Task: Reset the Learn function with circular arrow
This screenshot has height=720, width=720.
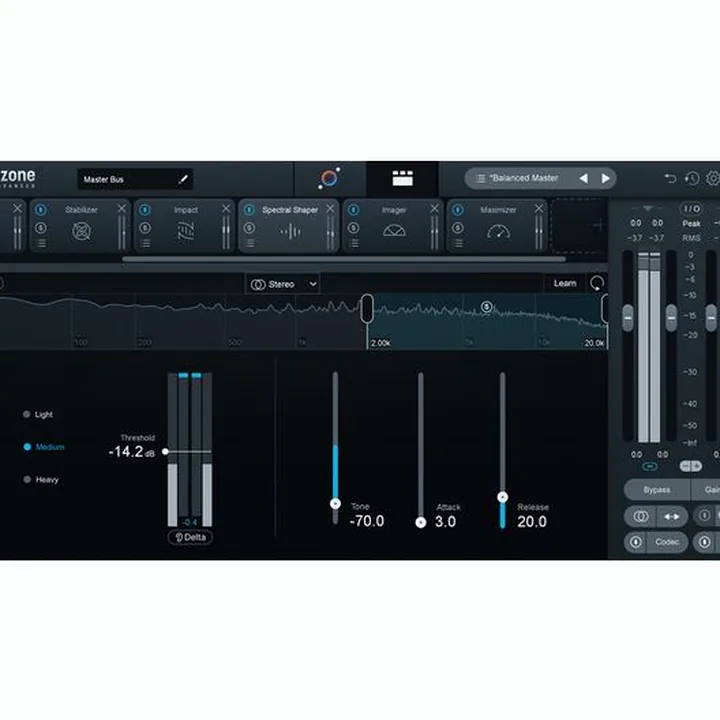Action: (597, 283)
